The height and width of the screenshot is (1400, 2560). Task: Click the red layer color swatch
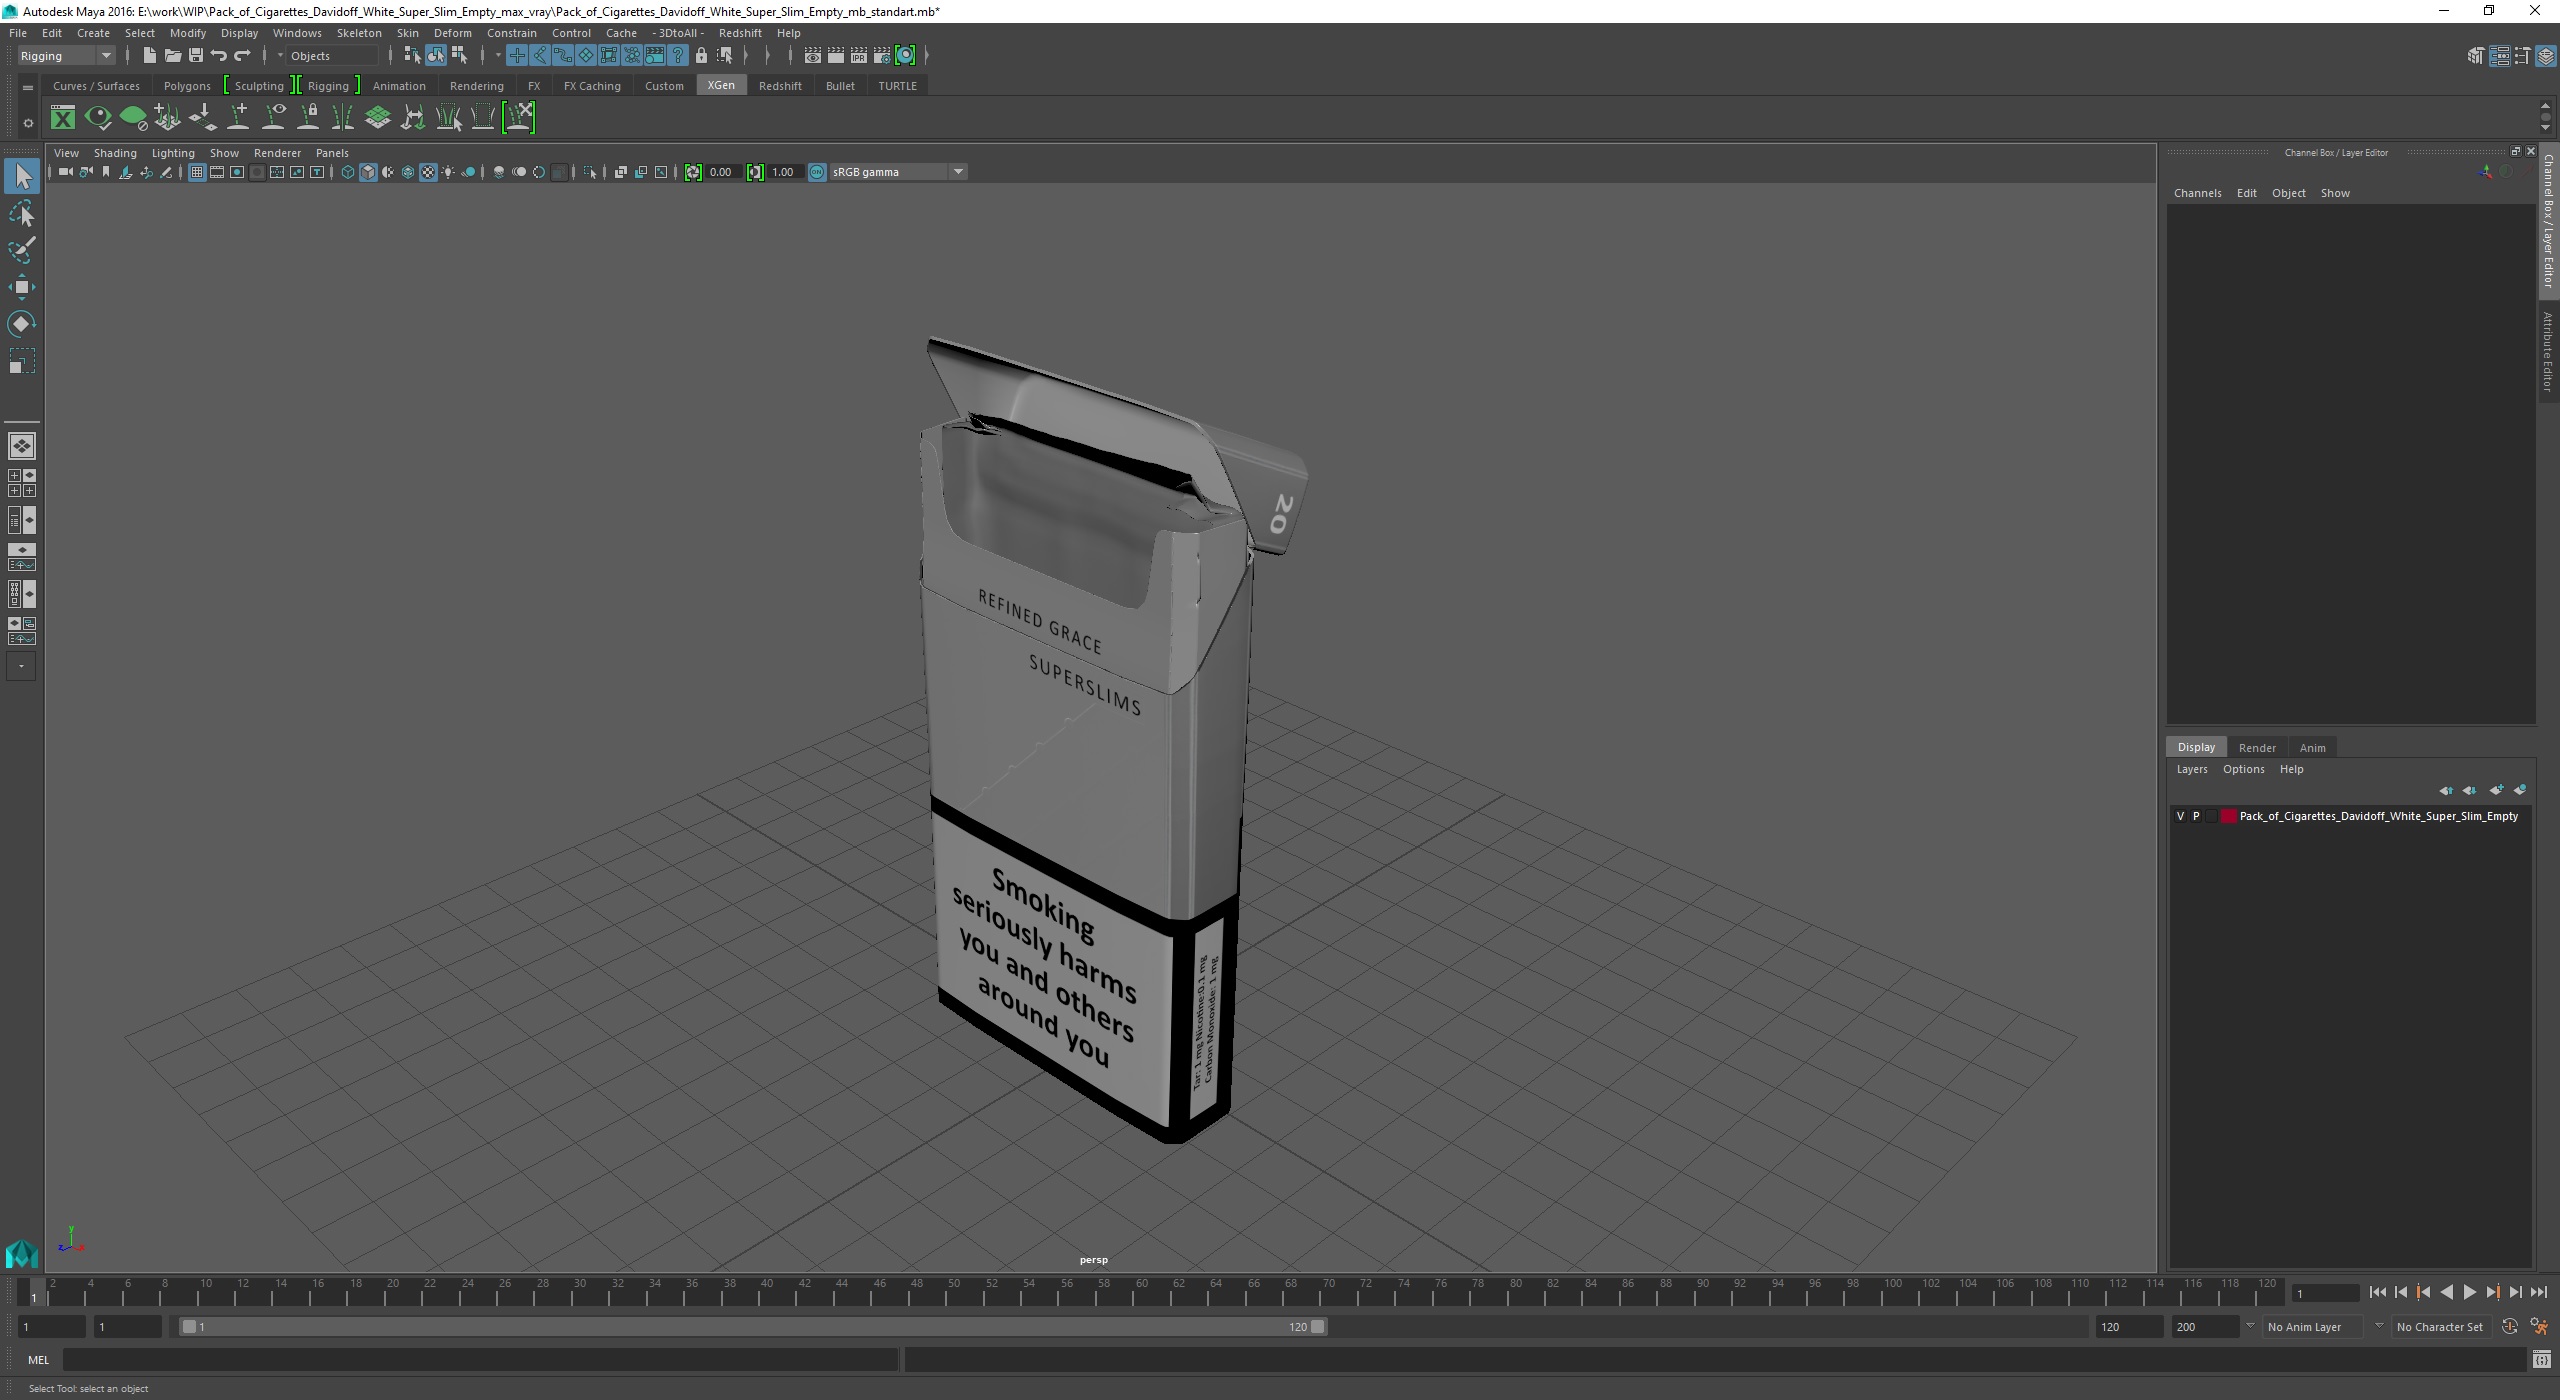(2229, 816)
